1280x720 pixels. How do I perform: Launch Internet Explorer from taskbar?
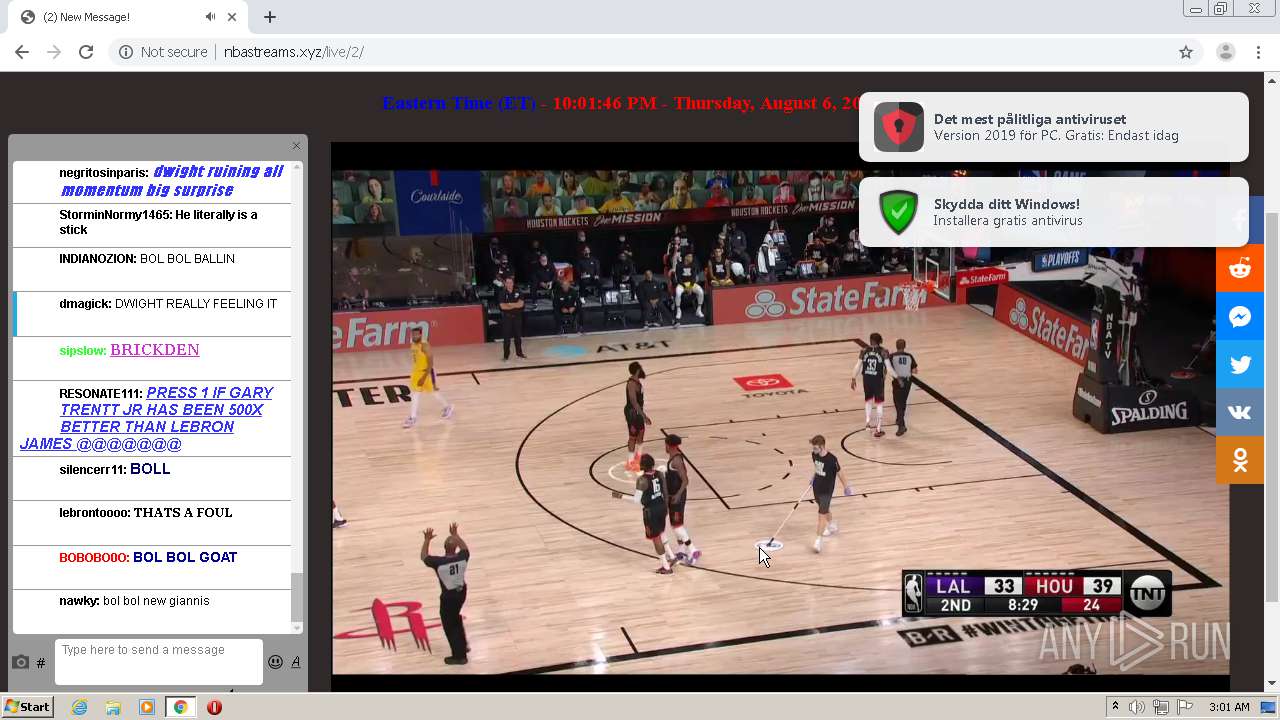(79, 707)
